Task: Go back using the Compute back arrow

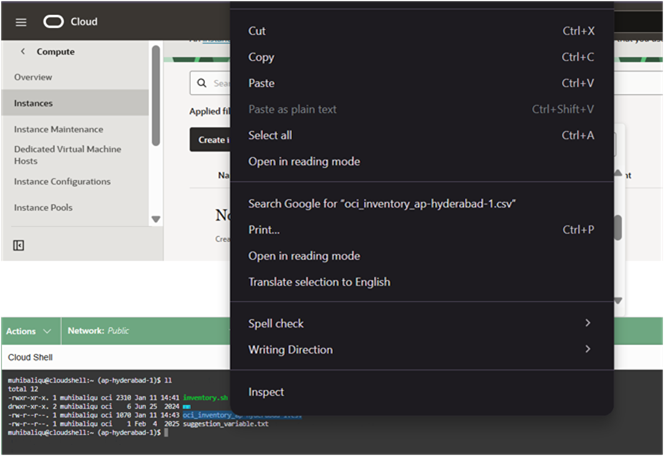Action: point(23,51)
